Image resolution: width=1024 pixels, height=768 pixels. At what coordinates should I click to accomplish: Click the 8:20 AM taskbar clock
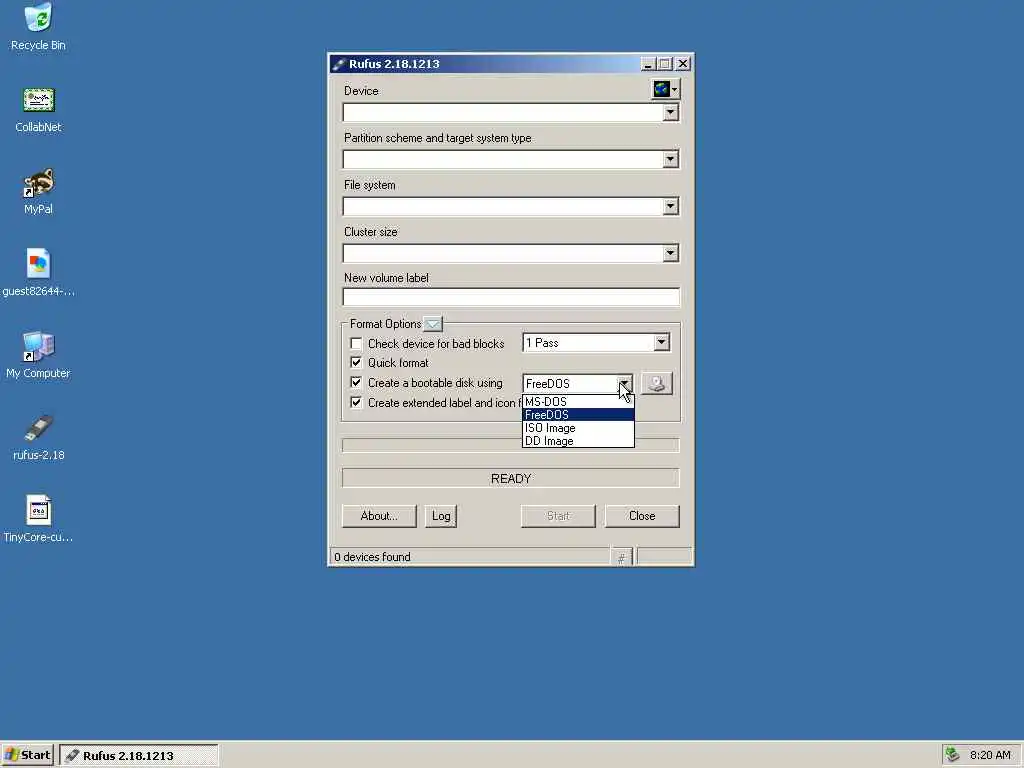tap(990, 755)
